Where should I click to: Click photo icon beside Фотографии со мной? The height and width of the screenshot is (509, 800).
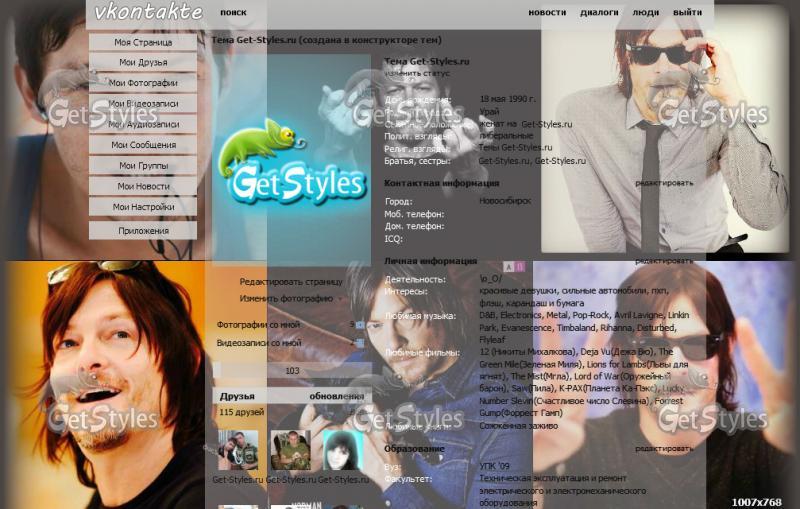pyautogui.click(x=360, y=324)
